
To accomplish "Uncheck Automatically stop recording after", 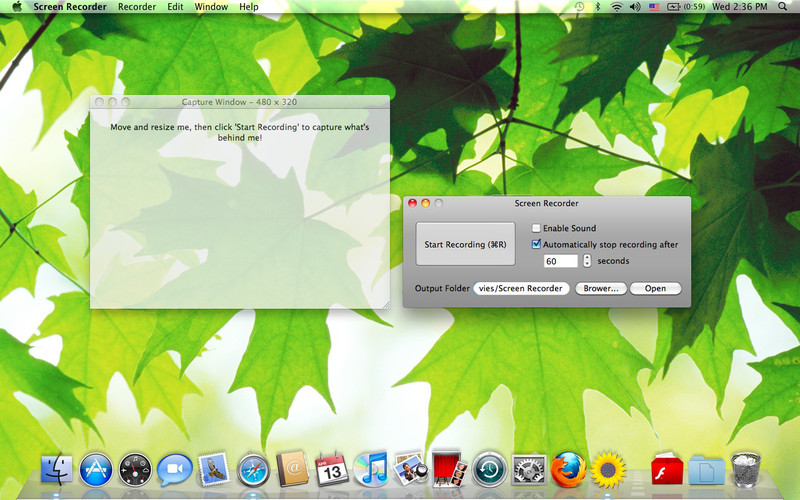I will pos(536,244).
